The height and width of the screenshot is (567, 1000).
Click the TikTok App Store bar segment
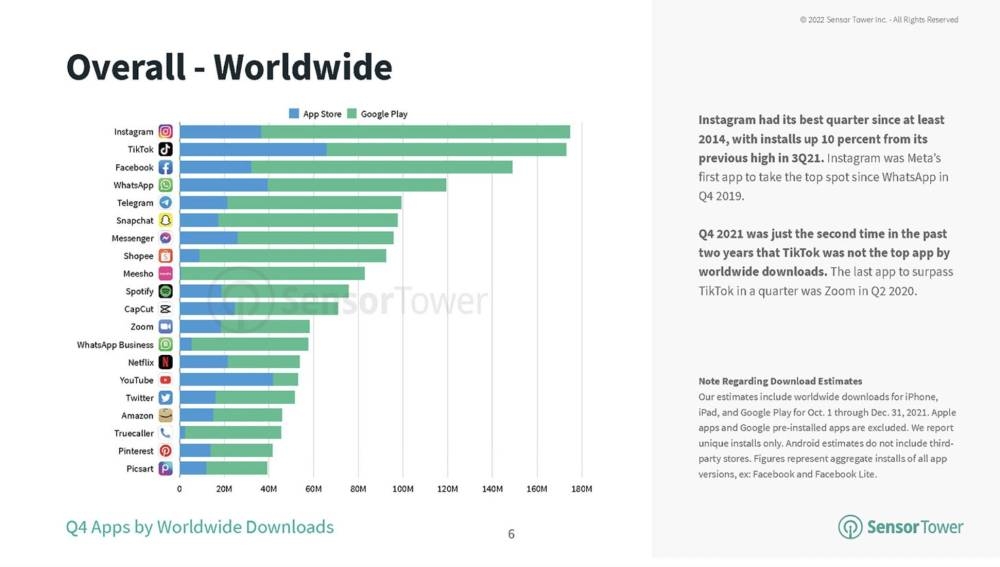click(x=253, y=149)
